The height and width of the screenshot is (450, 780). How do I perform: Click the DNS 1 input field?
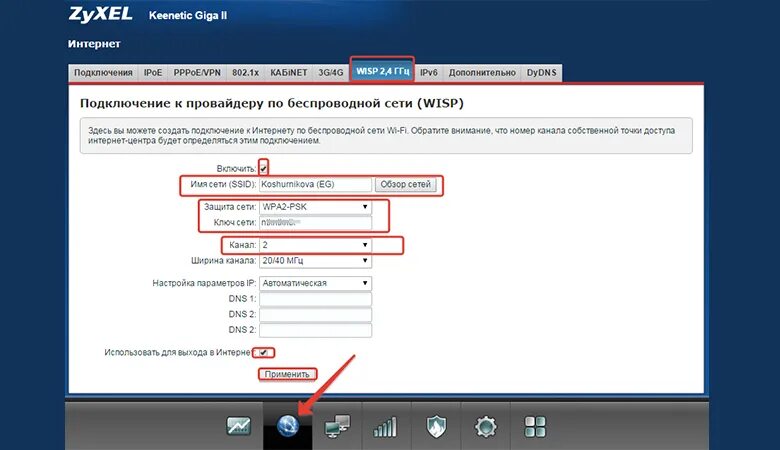pos(315,299)
